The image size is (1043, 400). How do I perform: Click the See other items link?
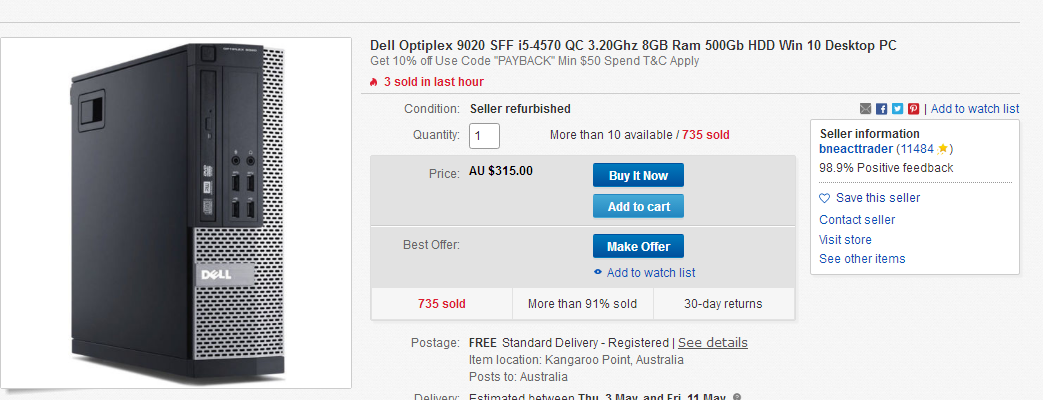[862, 259]
